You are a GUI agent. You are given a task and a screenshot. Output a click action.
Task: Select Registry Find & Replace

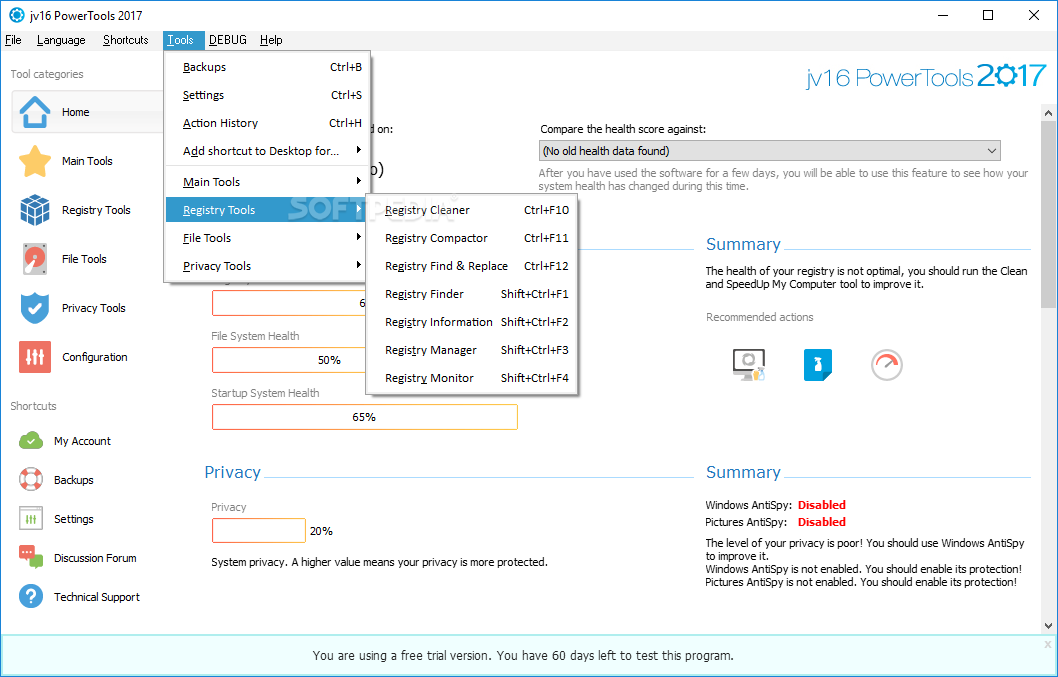[472, 266]
